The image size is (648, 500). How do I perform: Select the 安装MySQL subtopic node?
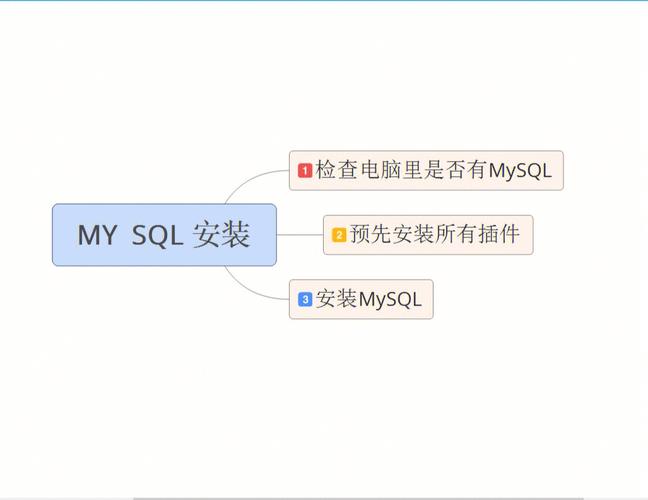[361, 299]
